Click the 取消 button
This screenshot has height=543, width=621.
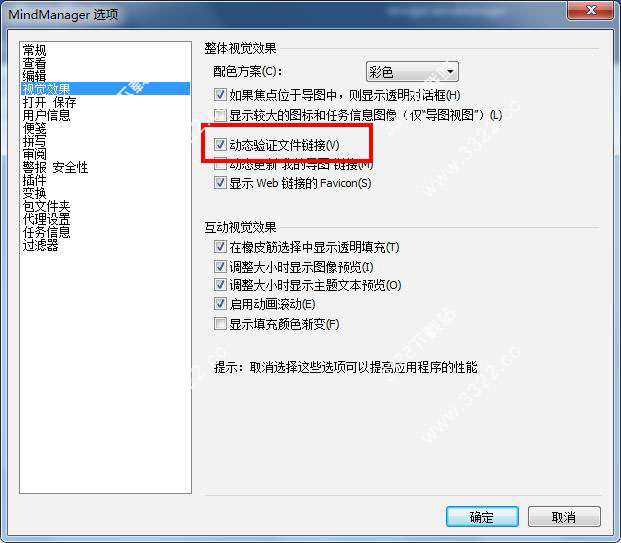564,516
